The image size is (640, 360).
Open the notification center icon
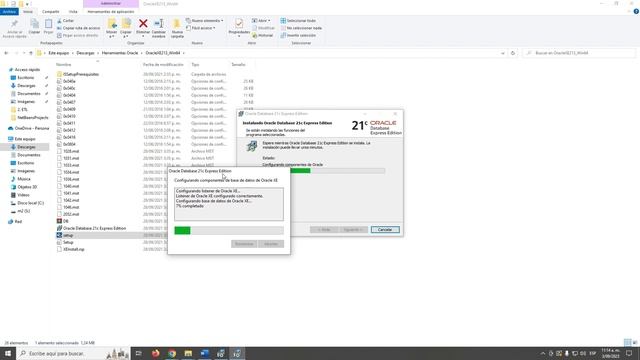pos(629,353)
